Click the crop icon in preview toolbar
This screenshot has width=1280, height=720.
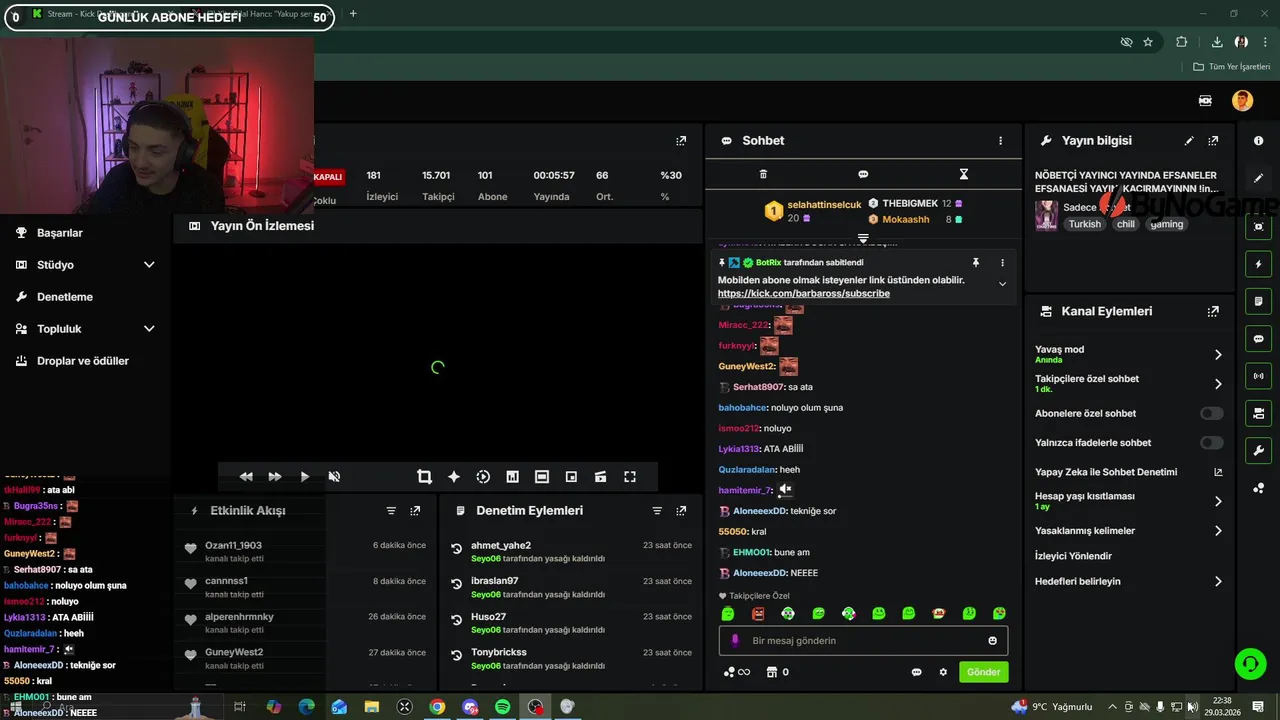pyautogui.click(x=424, y=477)
